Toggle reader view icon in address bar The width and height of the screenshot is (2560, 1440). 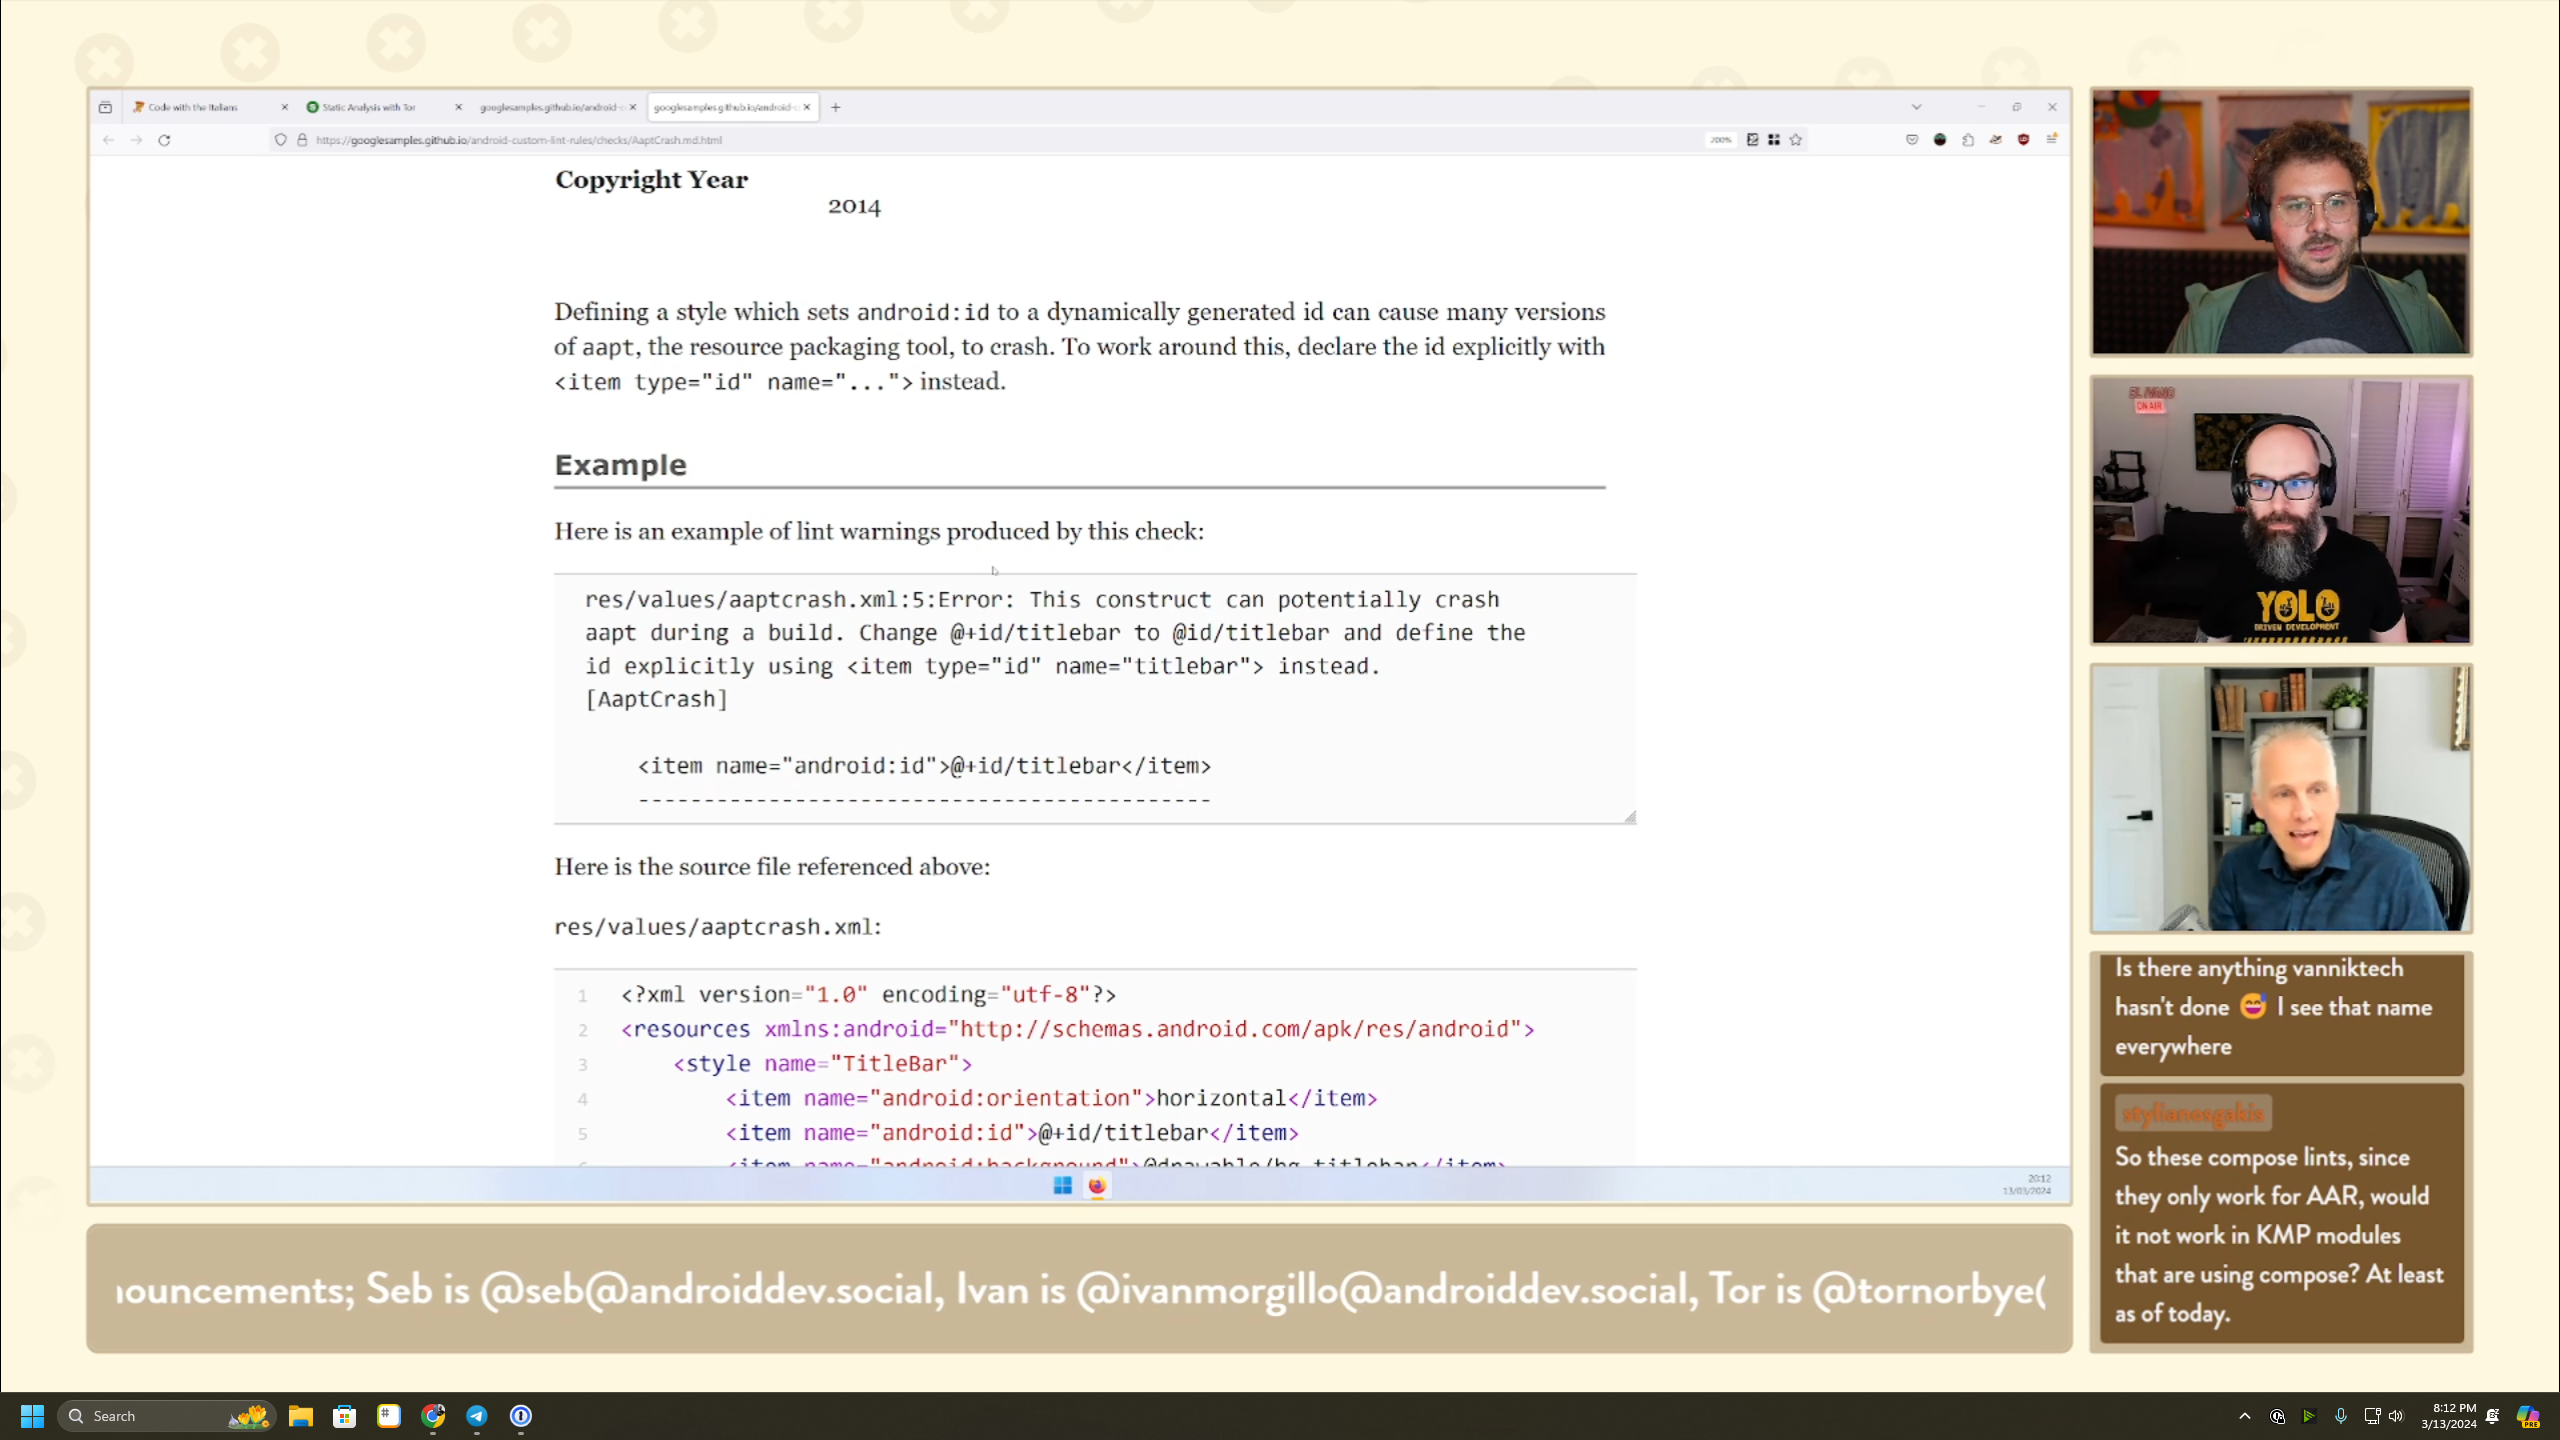pyautogui.click(x=1752, y=140)
